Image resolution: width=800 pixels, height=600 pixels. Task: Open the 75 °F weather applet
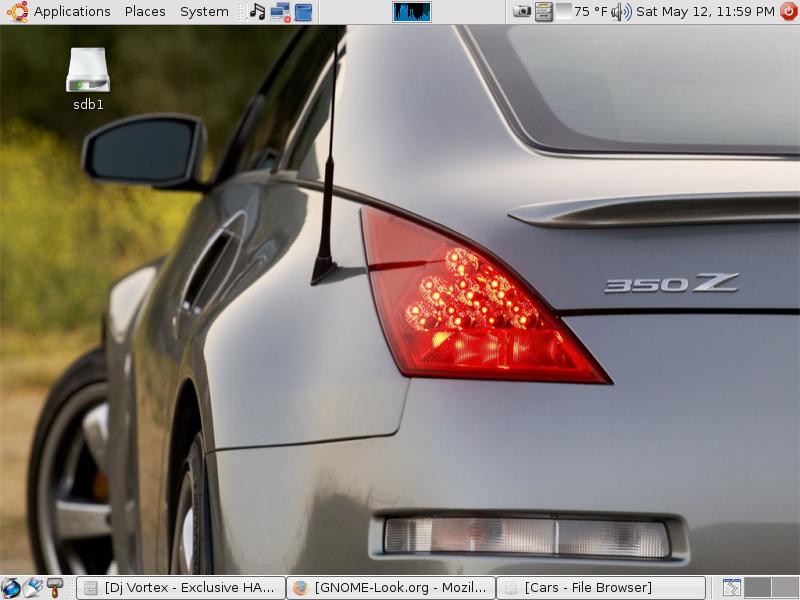coord(582,11)
